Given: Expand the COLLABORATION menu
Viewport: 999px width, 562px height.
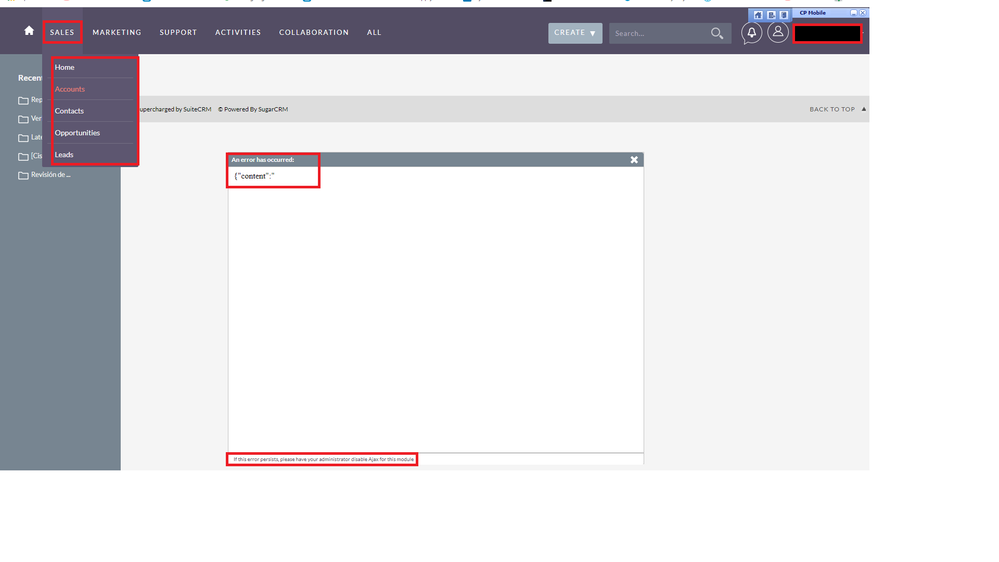Looking at the screenshot, I should pyautogui.click(x=314, y=32).
